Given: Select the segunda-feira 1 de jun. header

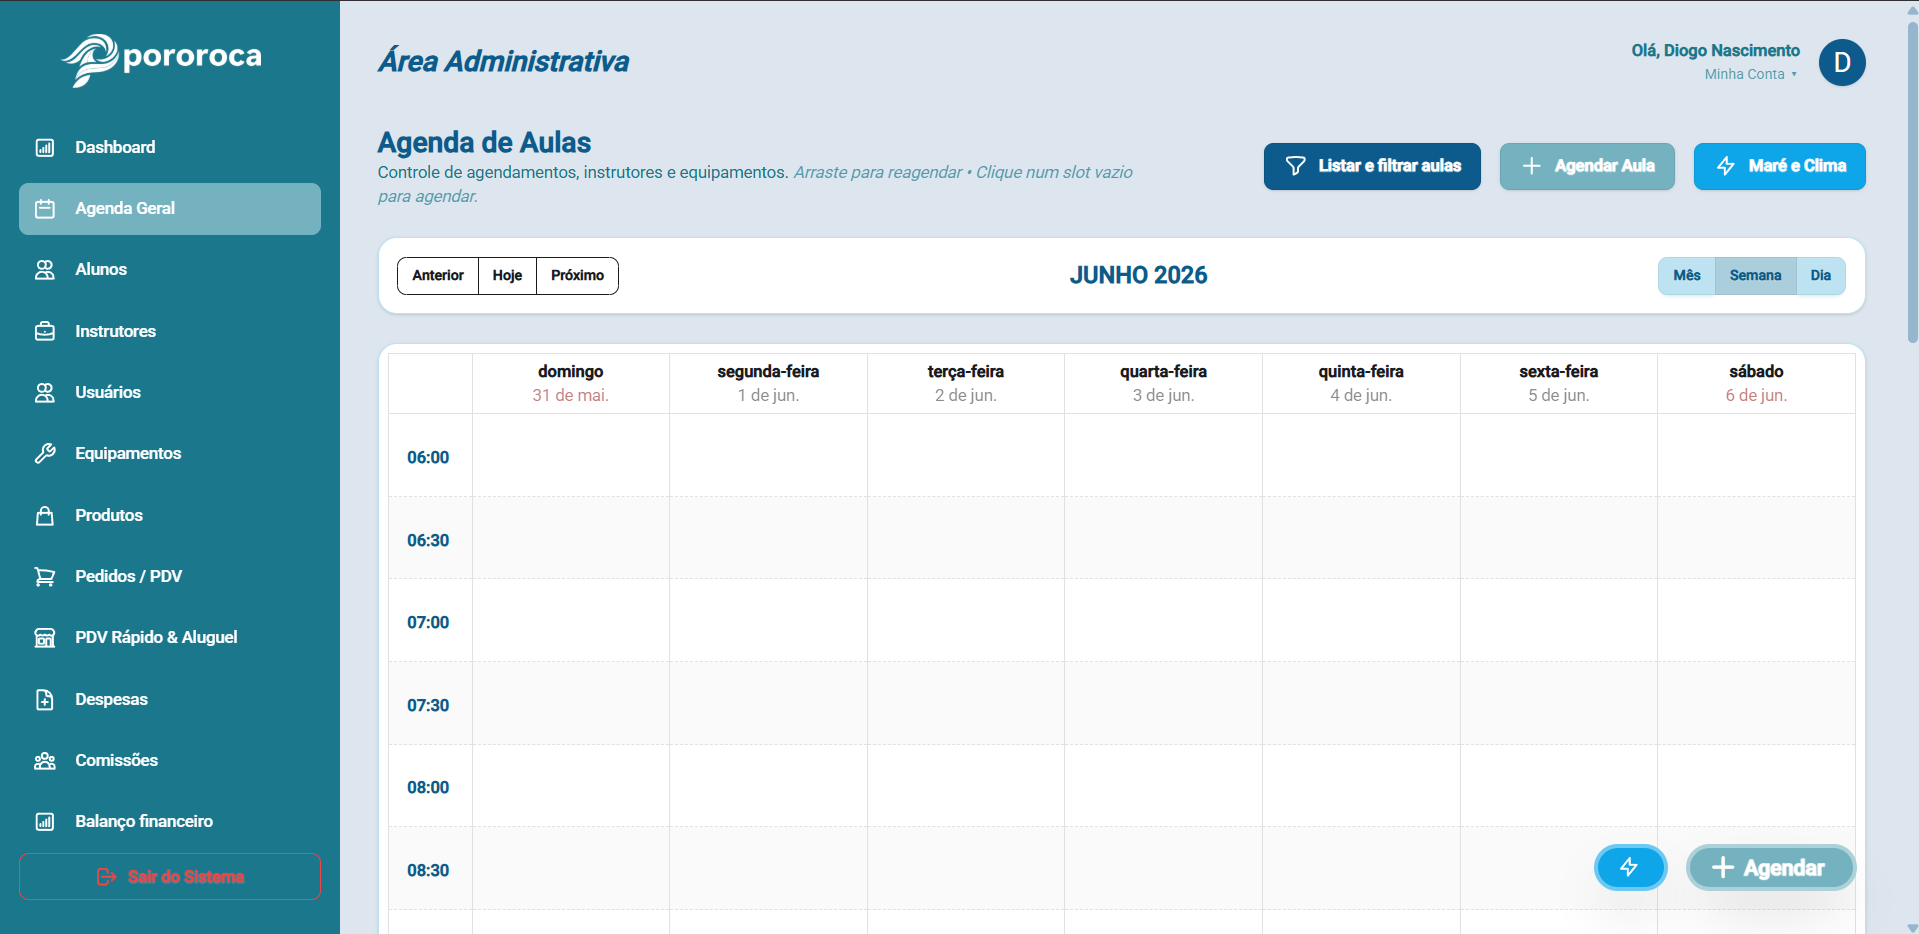Looking at the screenshot, I should pyautogui.click(x=768, y=384).
